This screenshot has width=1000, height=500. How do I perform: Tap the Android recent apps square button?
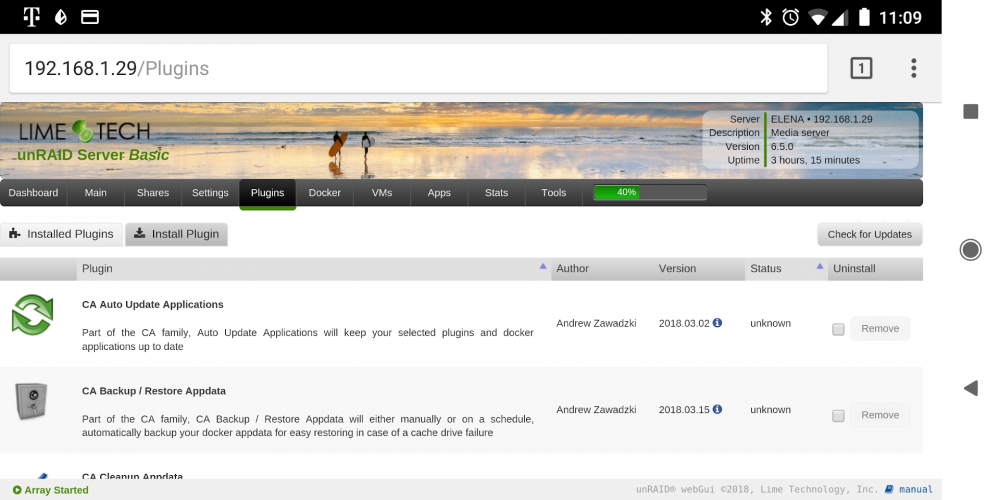[971, 112]
